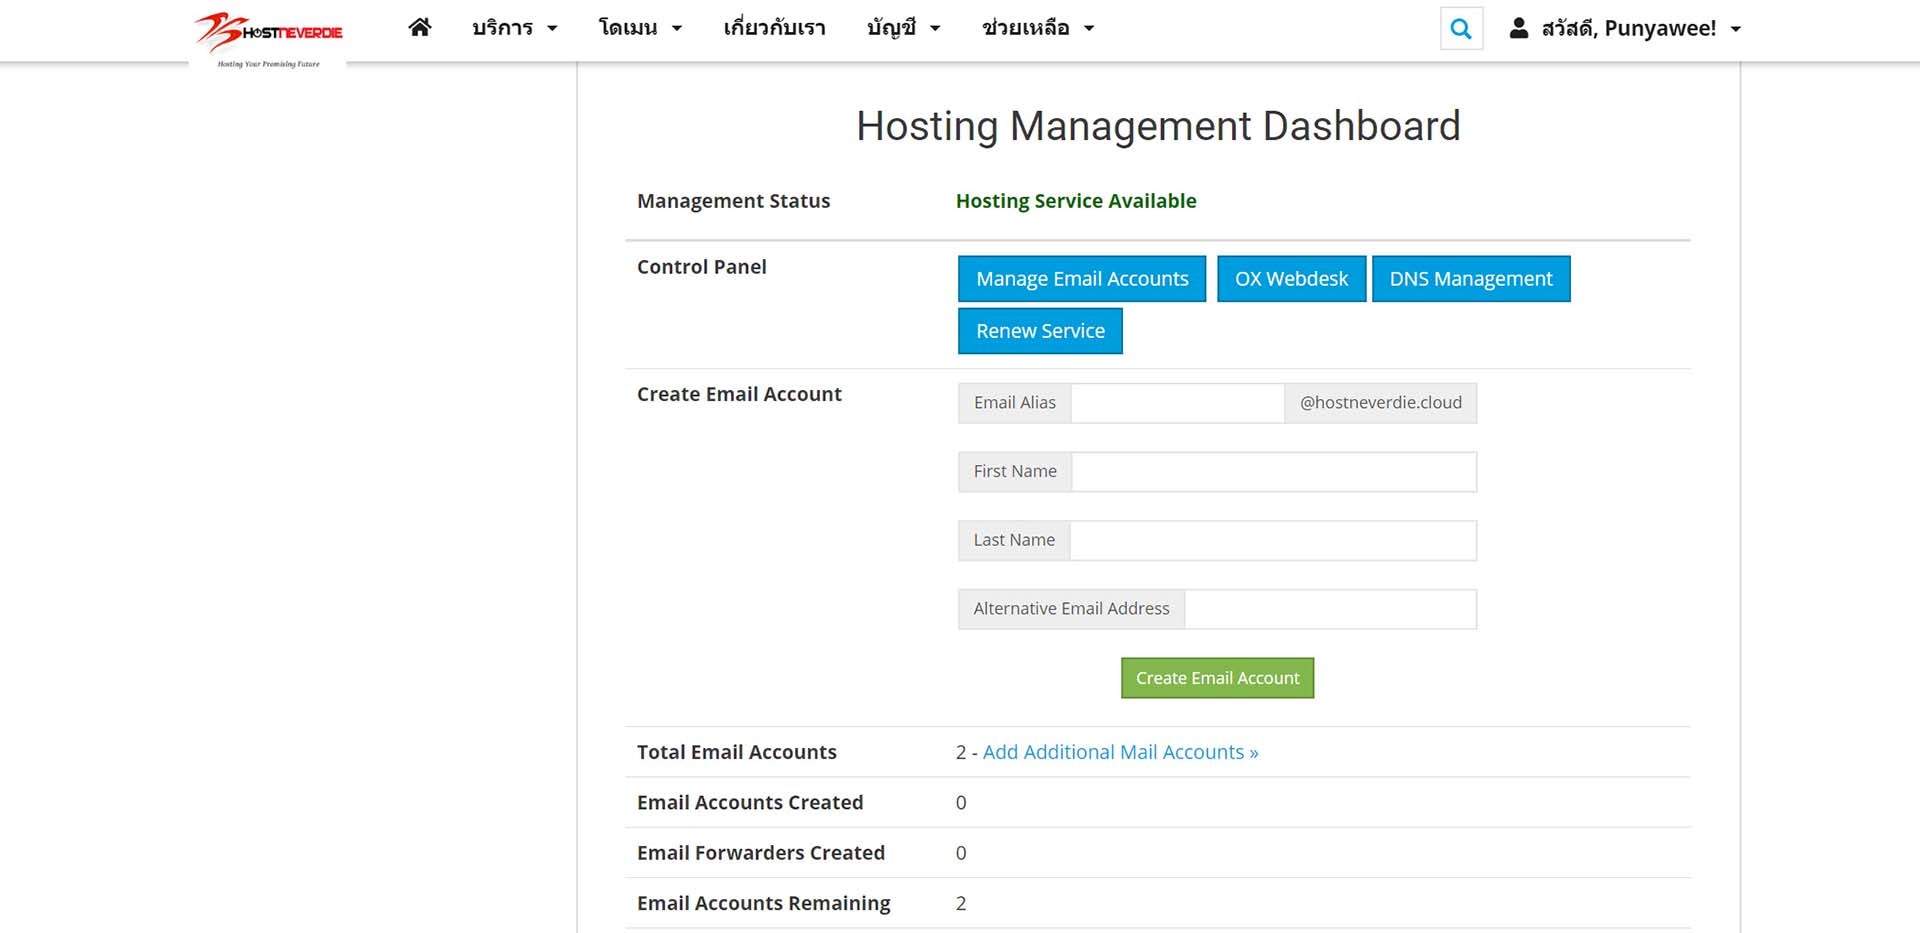
Task: Focus the Email Alias input field
Action: pyautogui.click(x=1177, y=403)
